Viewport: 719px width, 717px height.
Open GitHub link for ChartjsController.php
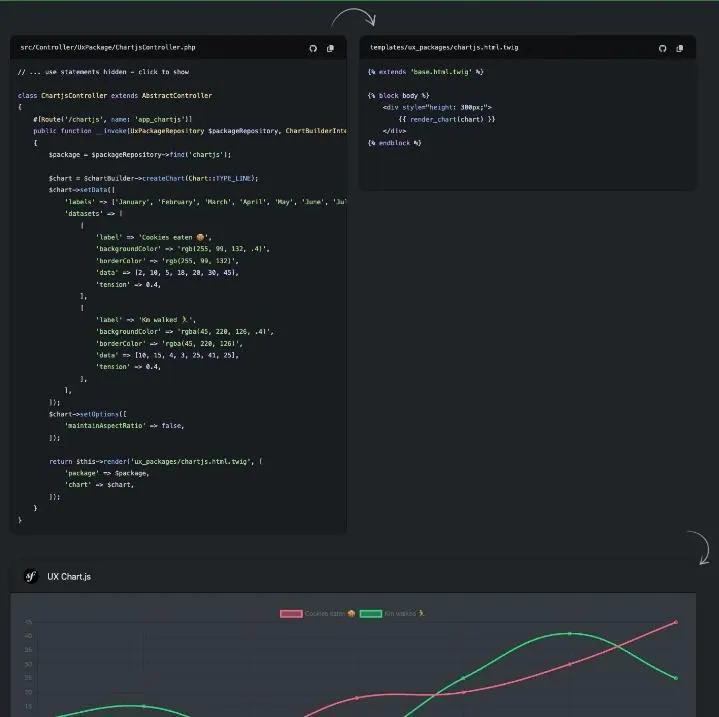pyautogui.click(x=312, y=48)
